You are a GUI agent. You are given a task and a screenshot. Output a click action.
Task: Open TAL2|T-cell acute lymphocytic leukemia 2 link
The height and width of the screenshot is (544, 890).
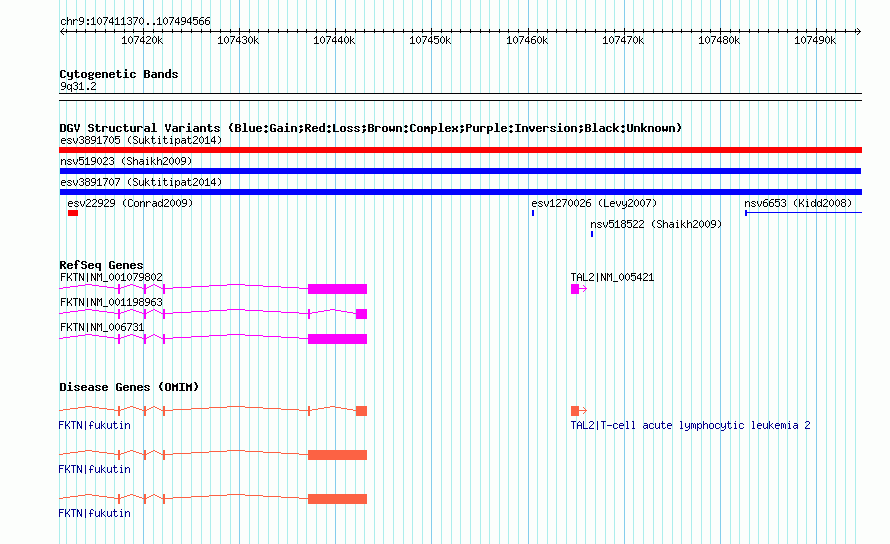click(690, 425)
